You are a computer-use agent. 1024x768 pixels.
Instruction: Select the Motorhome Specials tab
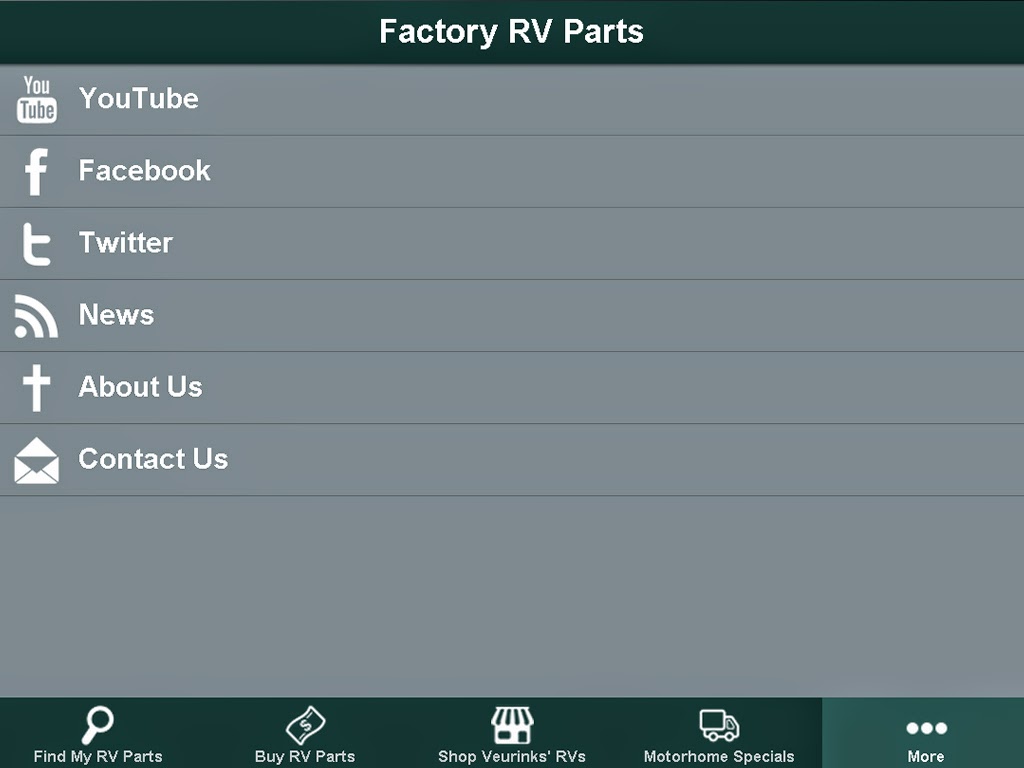[718, 735]
